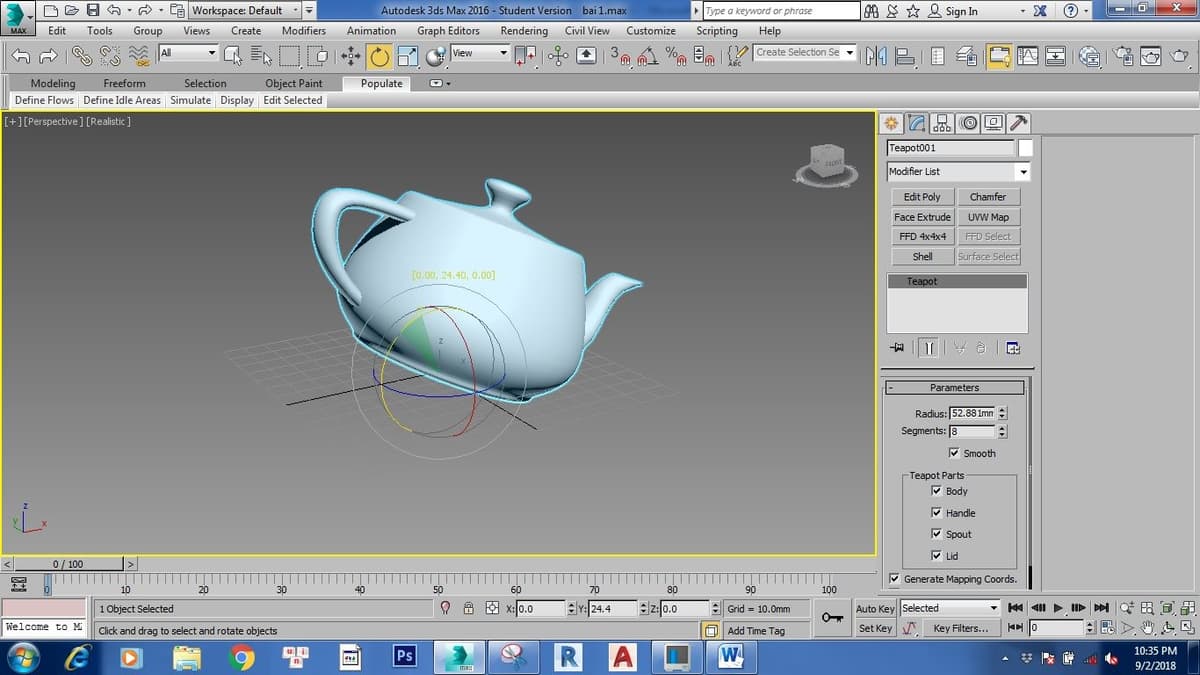Toggle the selection lock padlock icon
This screenshot has width=1200, height=675.
467,608
